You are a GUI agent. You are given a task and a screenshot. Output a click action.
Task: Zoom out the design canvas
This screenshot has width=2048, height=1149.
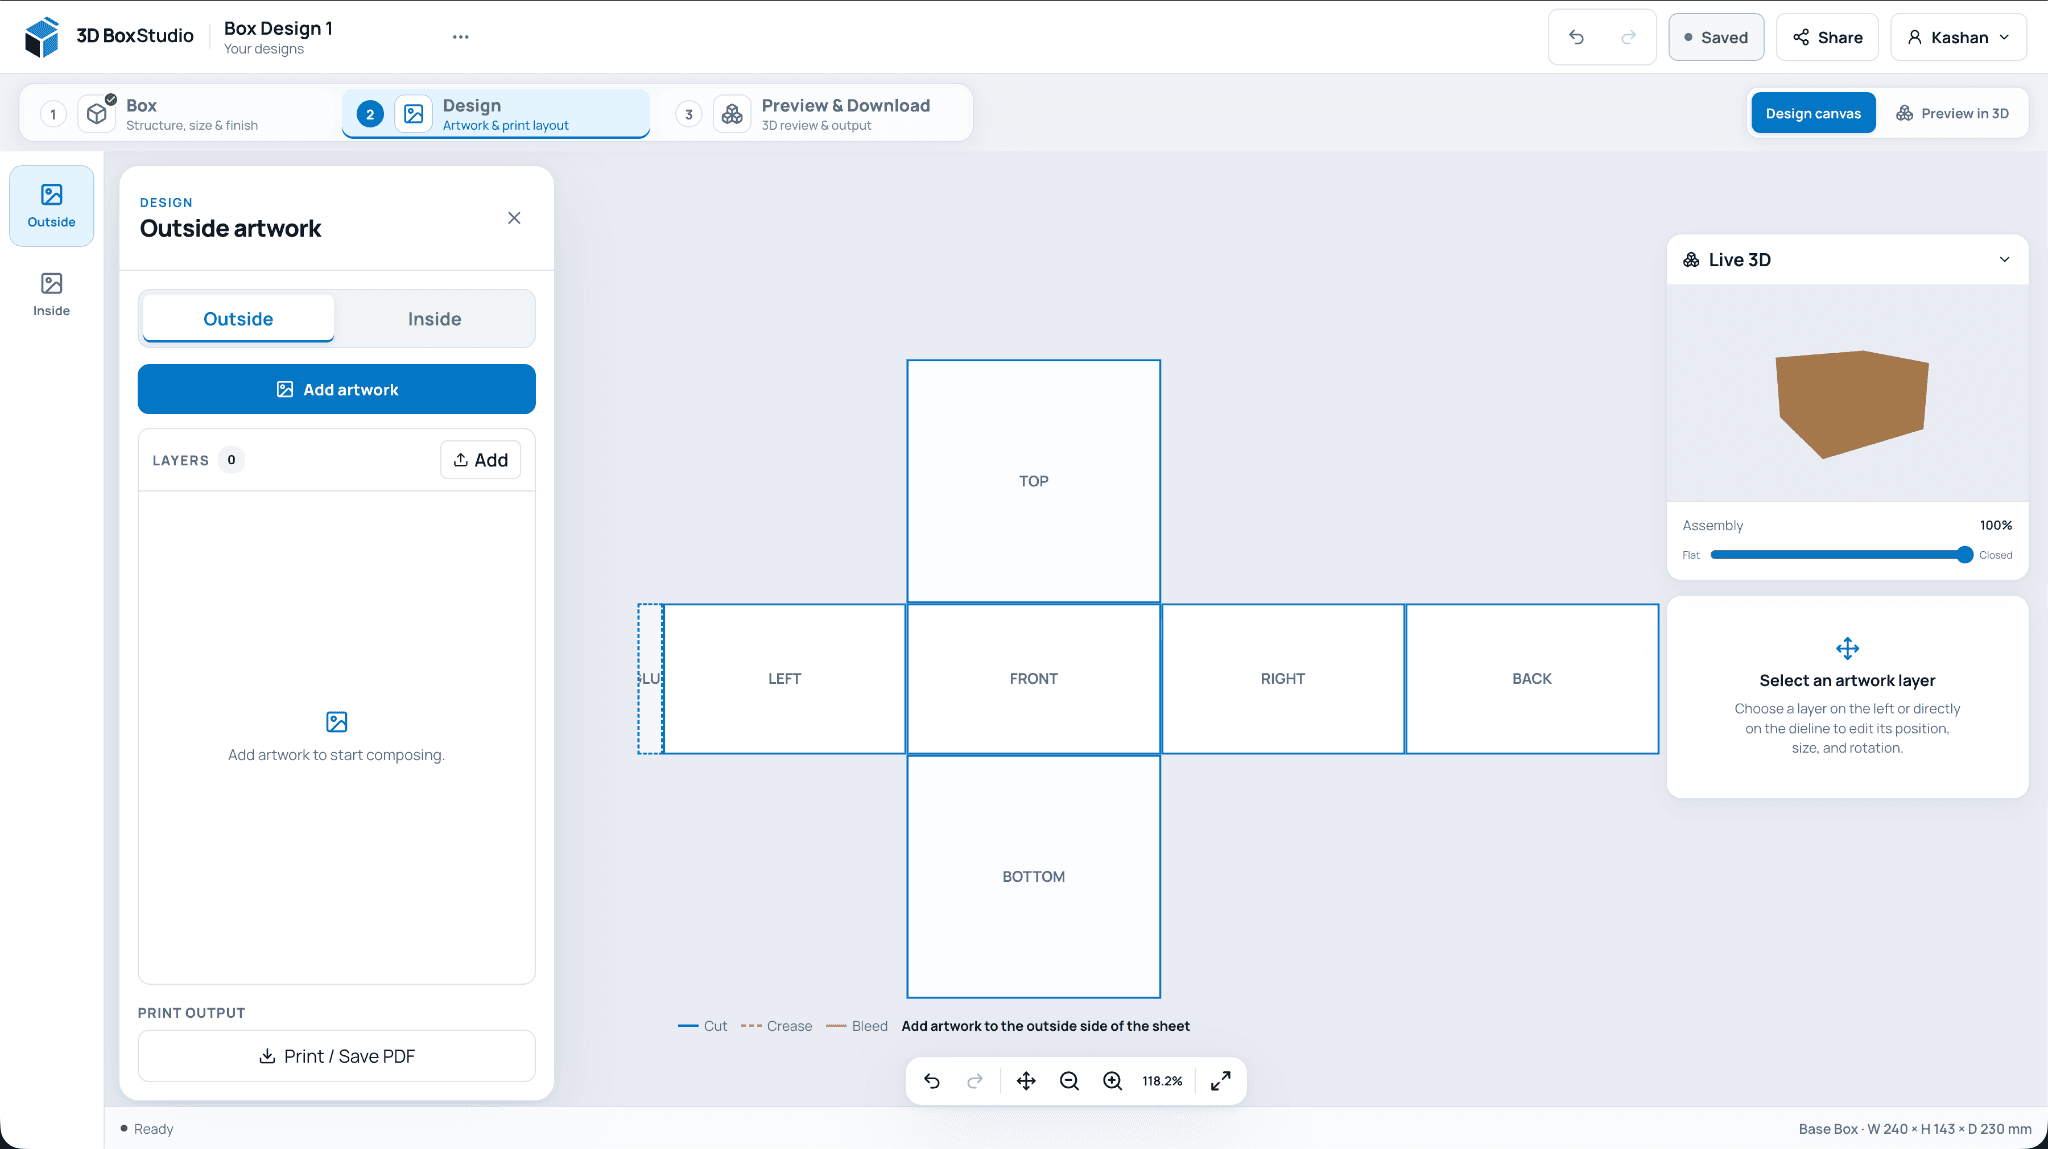[1069, 1081]
